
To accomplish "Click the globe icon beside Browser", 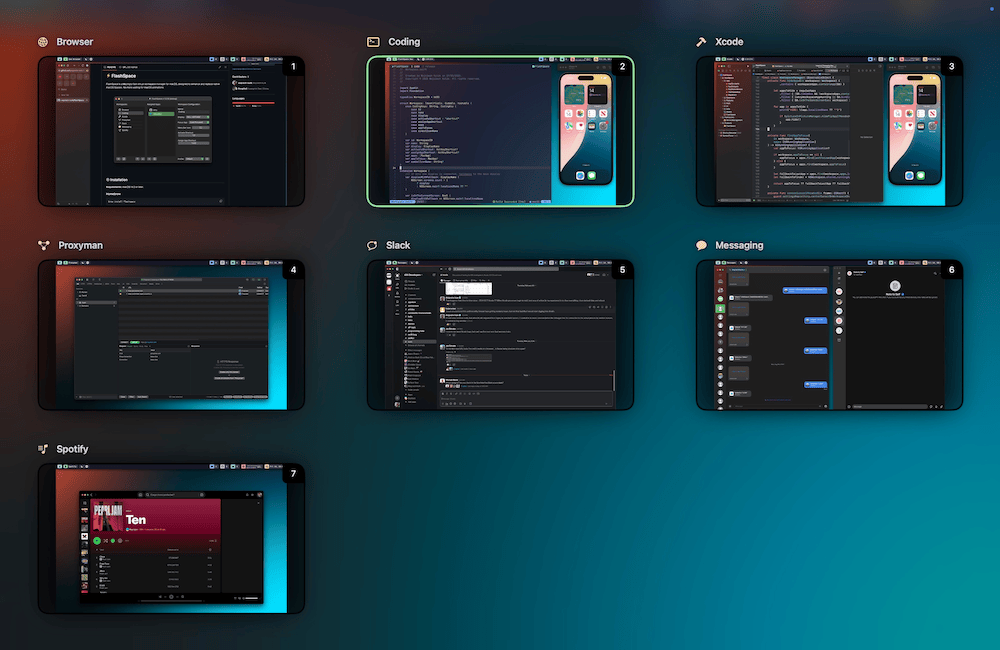I will [43, 42].
